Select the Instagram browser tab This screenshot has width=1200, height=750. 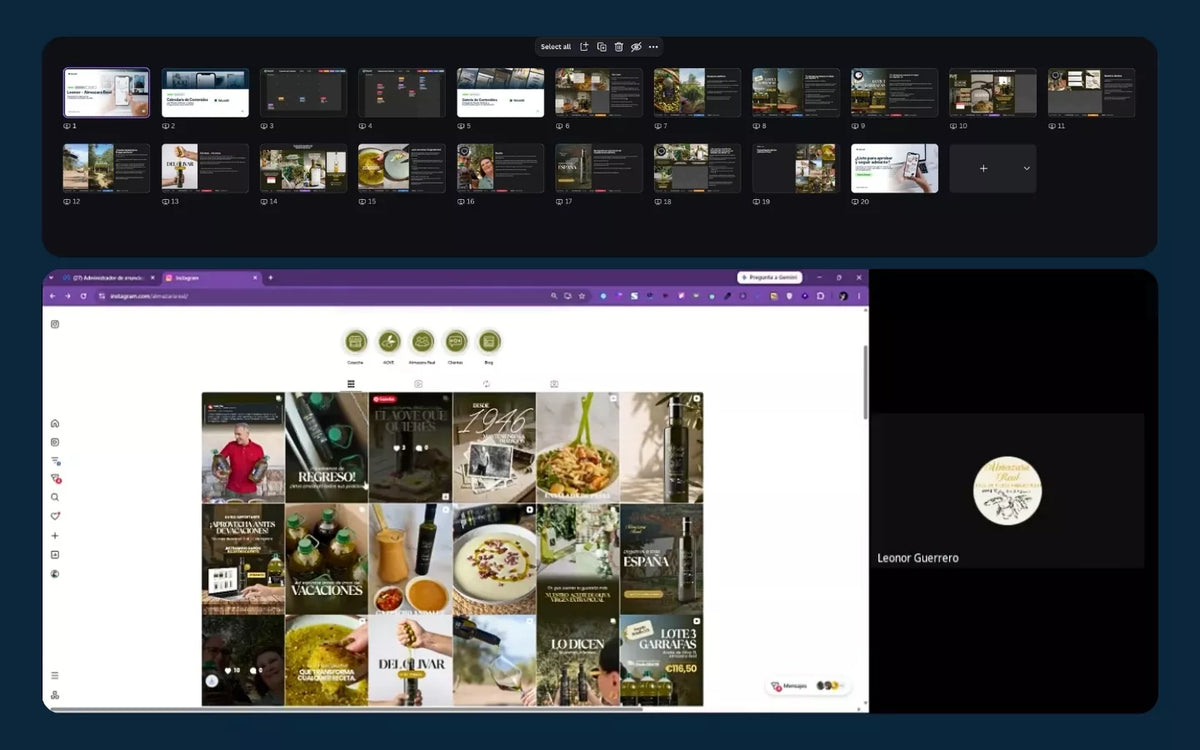(211, 277)
